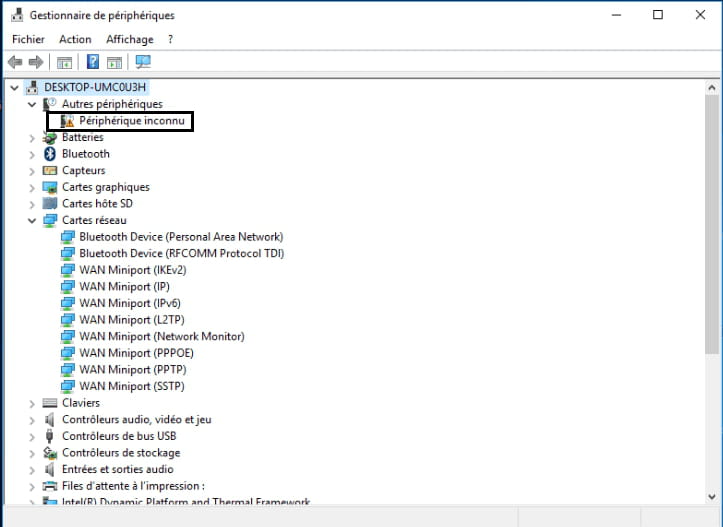Viewport: 723px width, 527px height.
Task: Click the warning icon of Périphérique inconnu
Action: click(67, 121)
